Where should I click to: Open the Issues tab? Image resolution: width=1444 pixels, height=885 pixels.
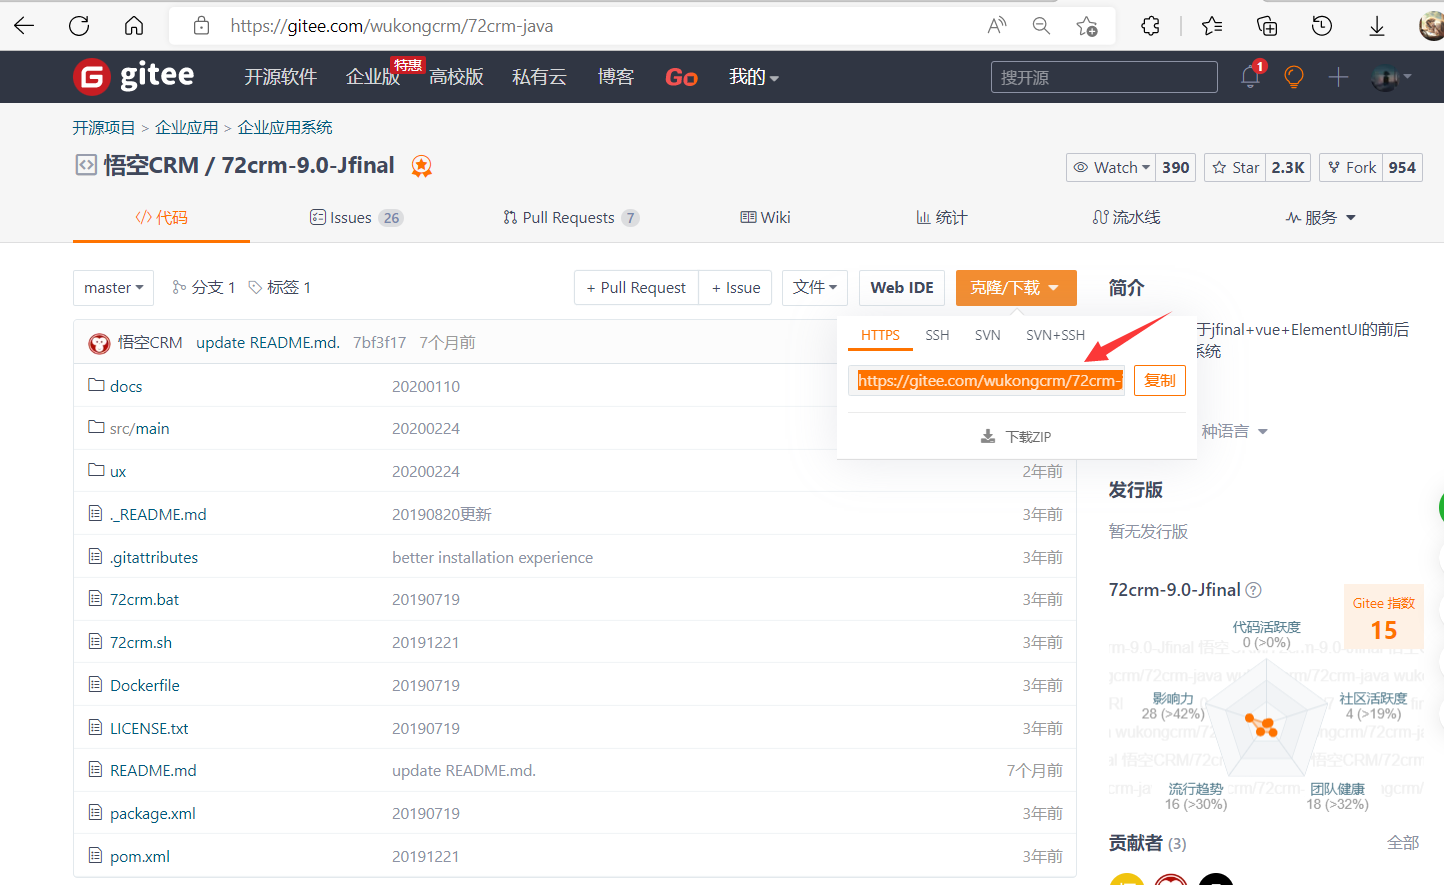356,218
